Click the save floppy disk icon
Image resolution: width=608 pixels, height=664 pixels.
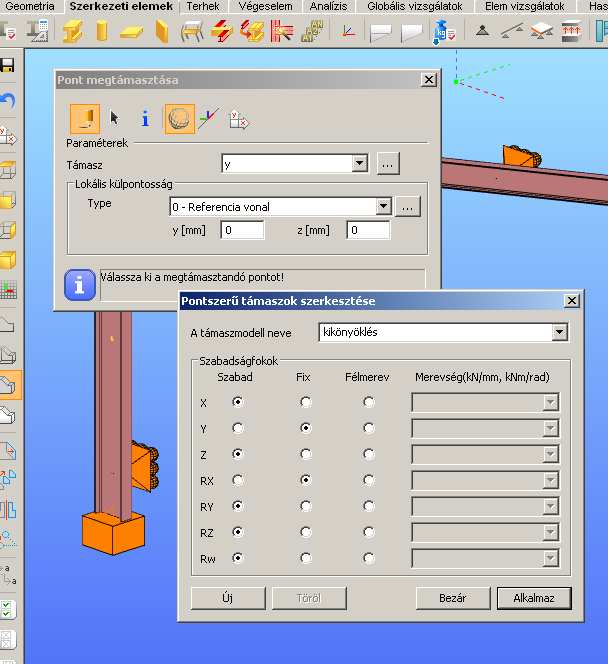[x=7, y=65]
